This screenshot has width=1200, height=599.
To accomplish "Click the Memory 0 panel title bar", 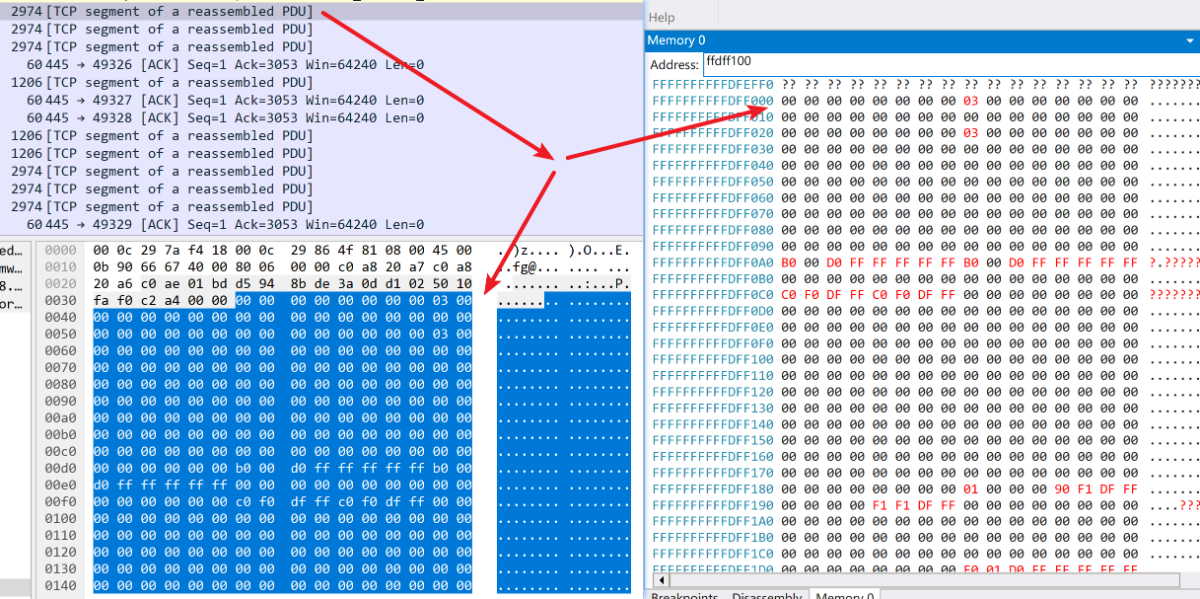I will click(922, 40).
